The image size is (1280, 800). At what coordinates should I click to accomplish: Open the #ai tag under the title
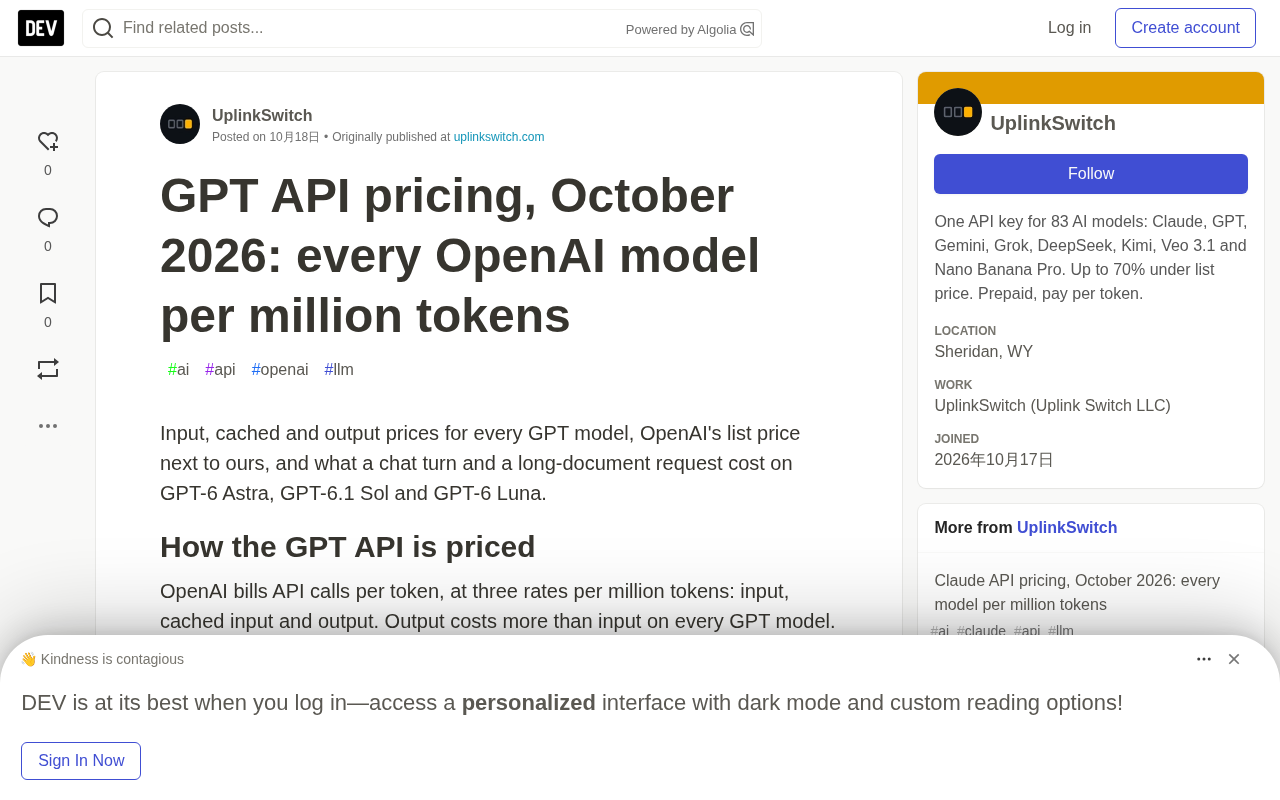pos(178,370)
